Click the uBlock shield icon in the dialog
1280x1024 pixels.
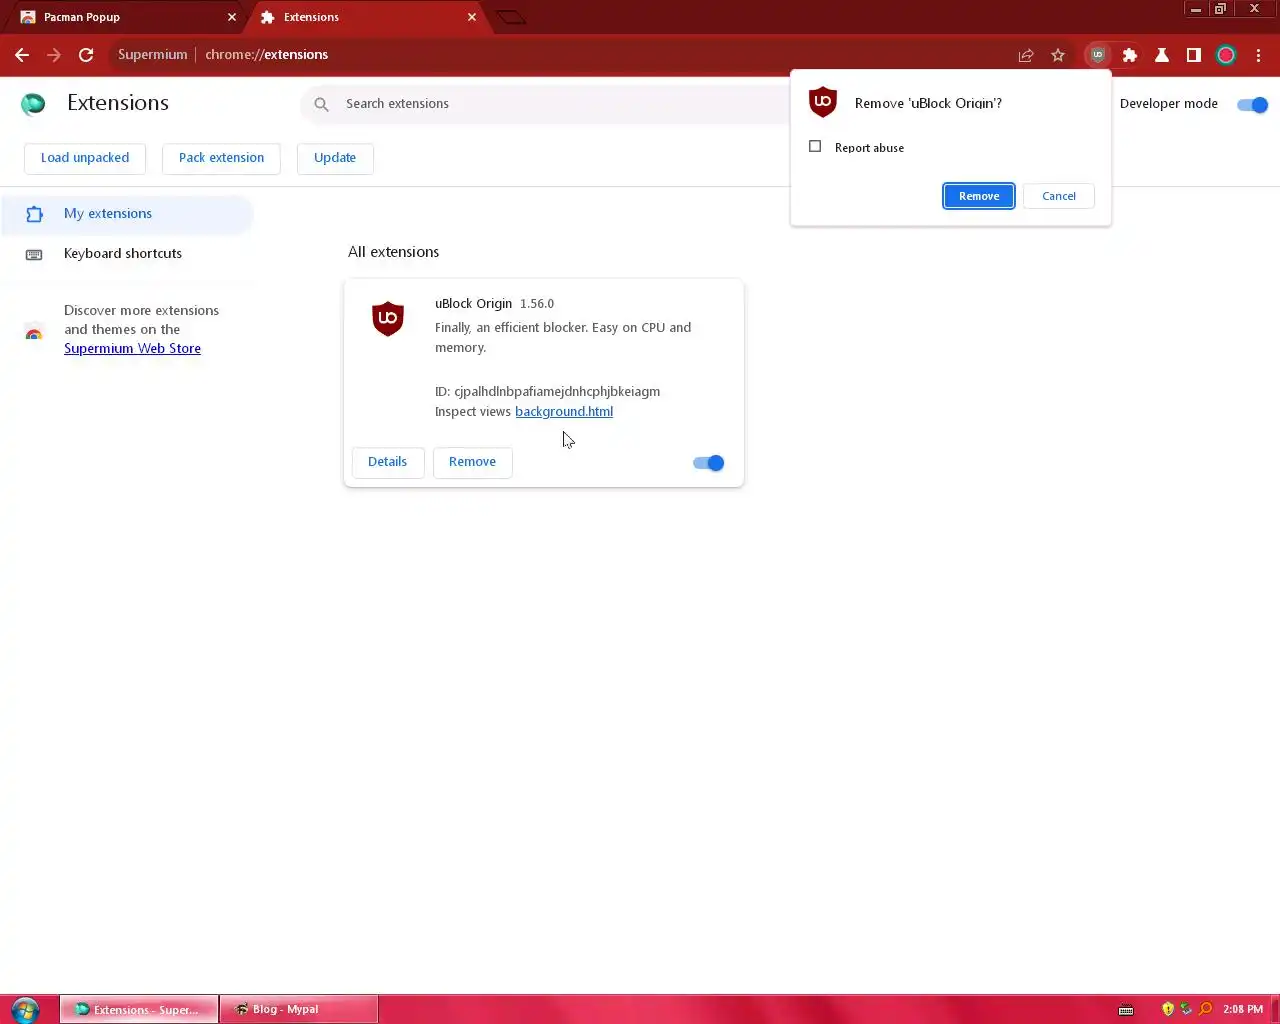tap(823, 102)
